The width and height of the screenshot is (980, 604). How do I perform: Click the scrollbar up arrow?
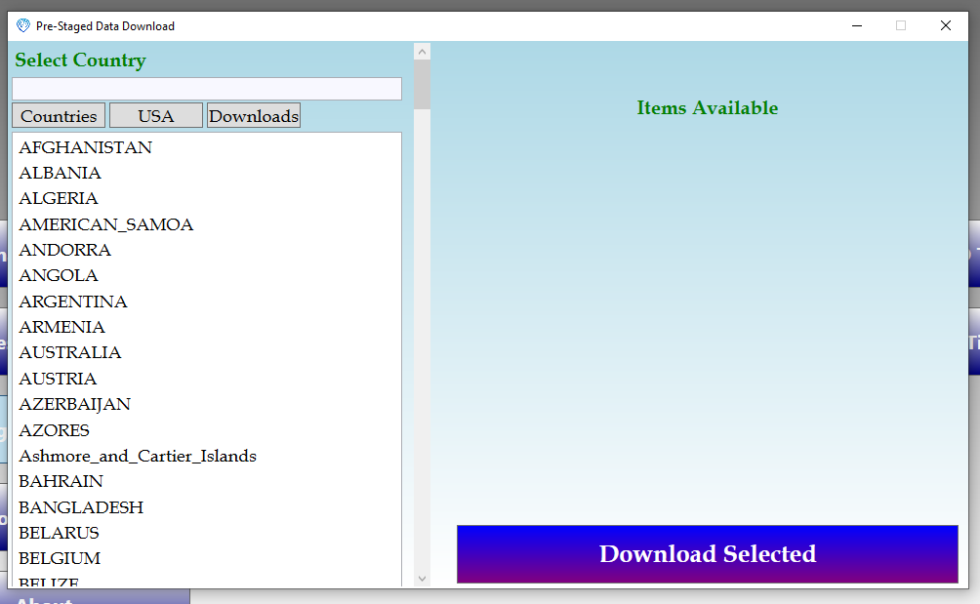point(421,50)
